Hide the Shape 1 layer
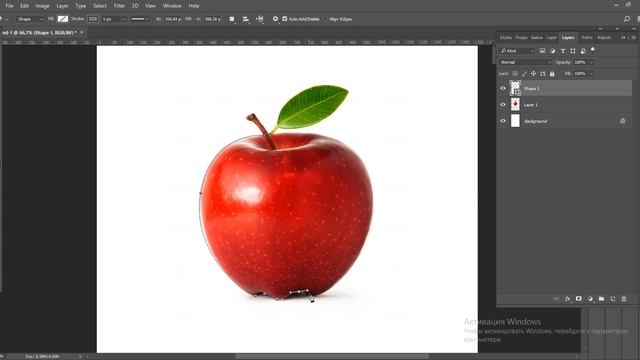Screen dimensions: 640x360 [503, 89]
